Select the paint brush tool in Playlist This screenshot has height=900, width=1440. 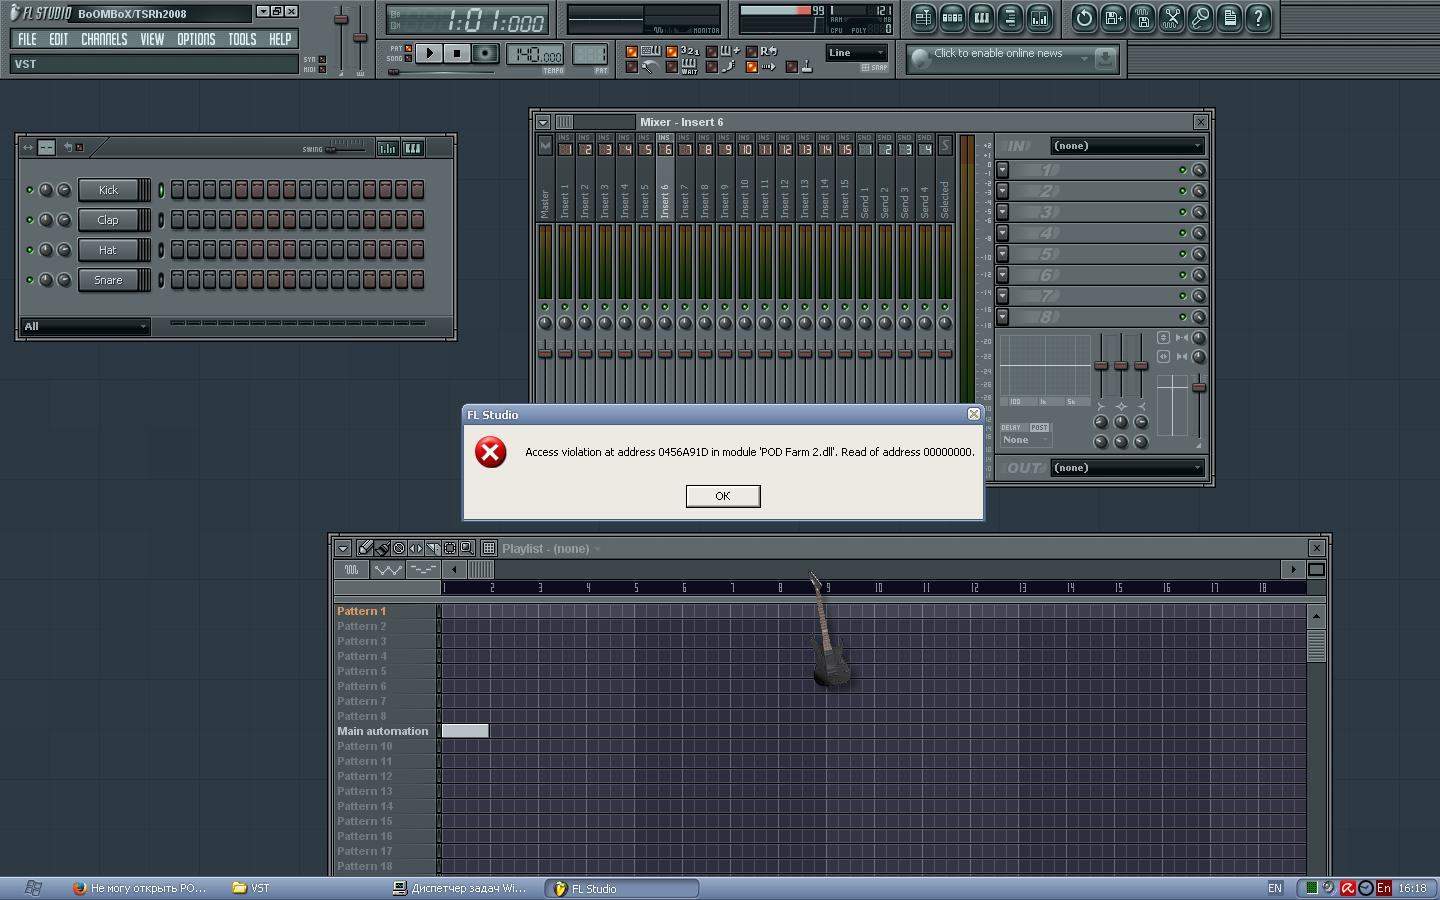pyautogui.click(x=381, y=548)
